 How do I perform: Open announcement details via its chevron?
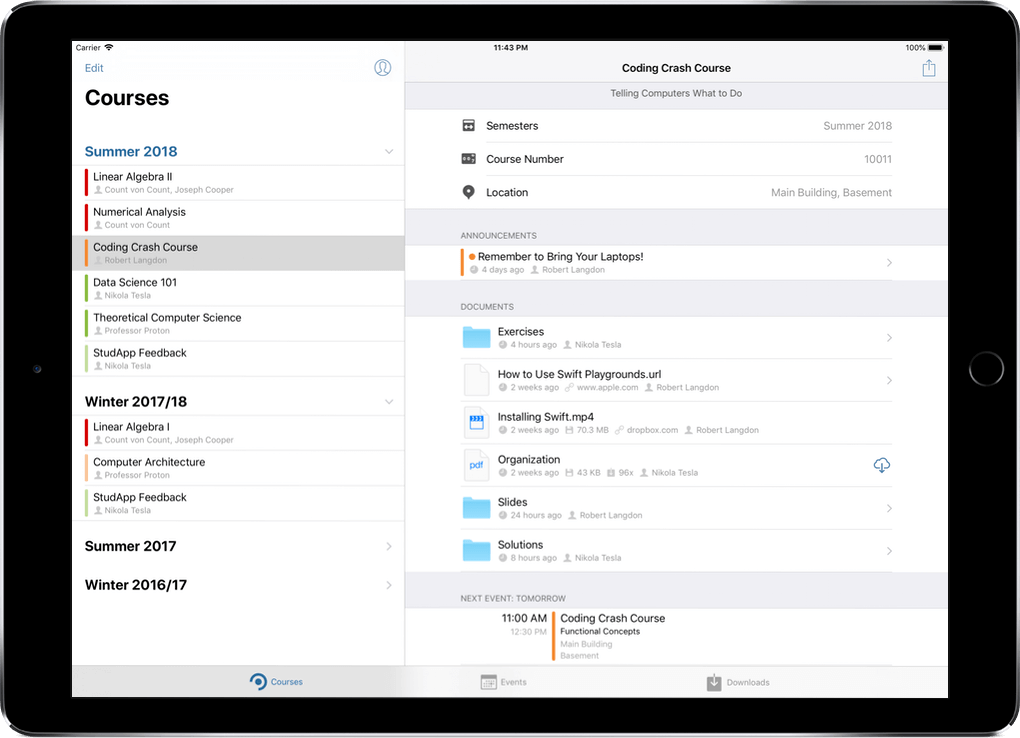pos(889,262)
